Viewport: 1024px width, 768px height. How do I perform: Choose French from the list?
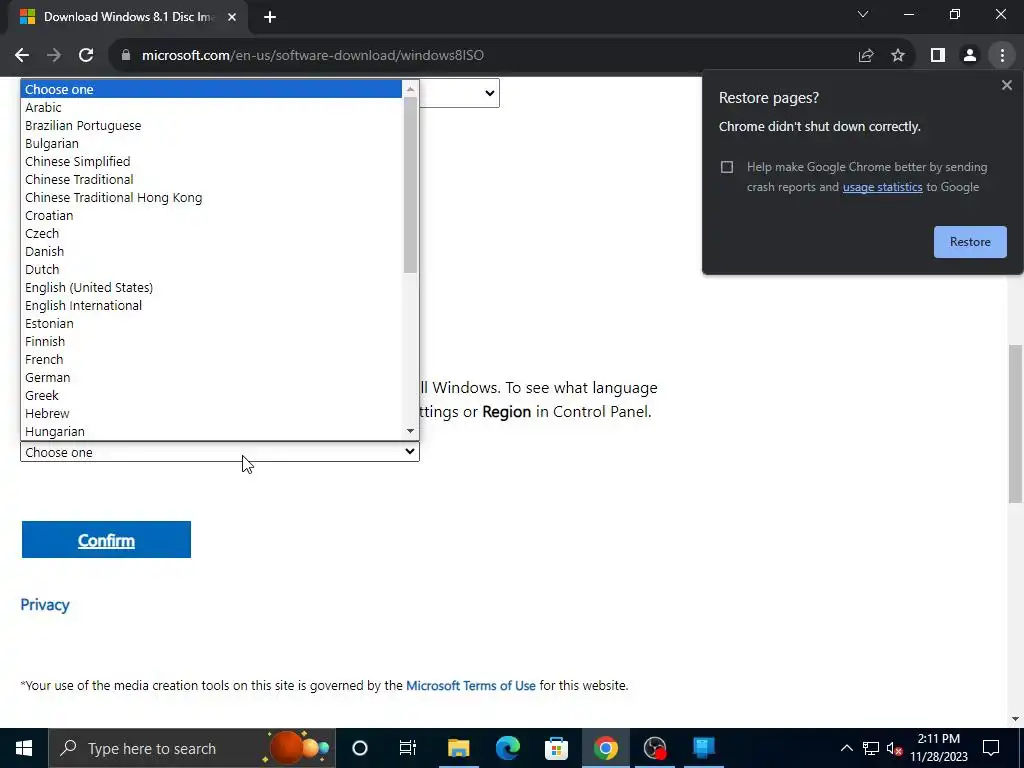211,359
